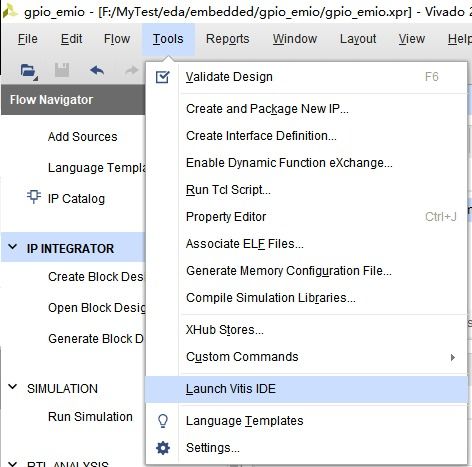Click the Undo arrow icon

[97, 71]
